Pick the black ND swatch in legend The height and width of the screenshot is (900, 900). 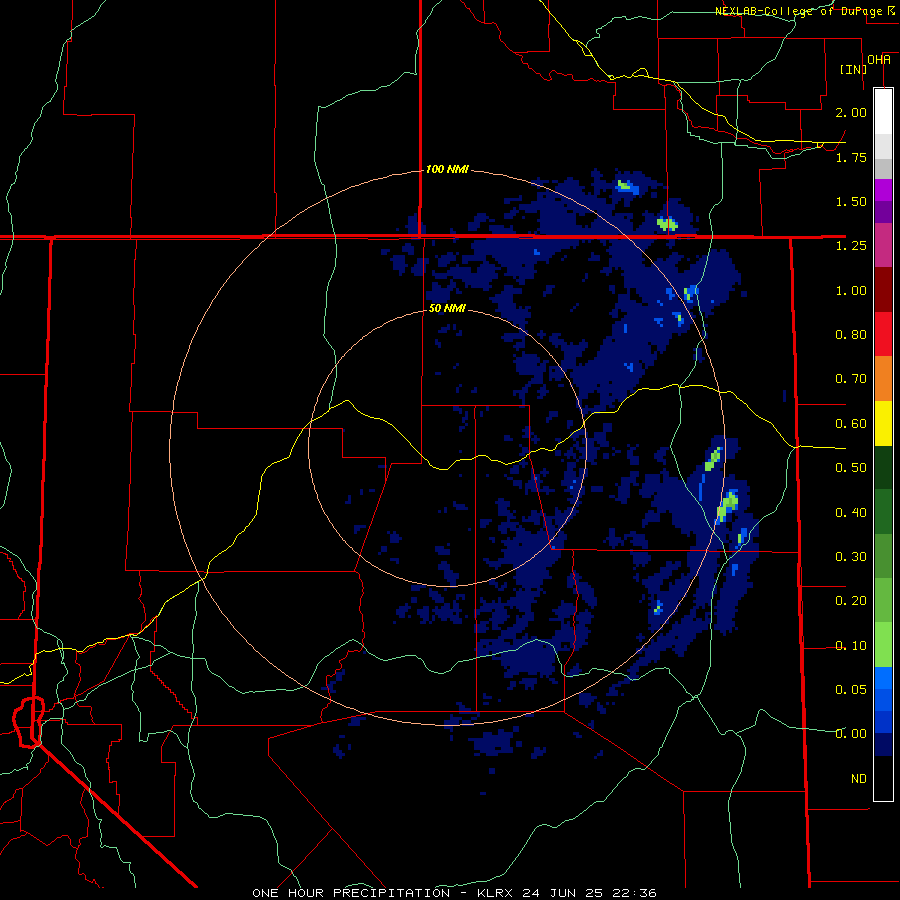pos(883,778)
